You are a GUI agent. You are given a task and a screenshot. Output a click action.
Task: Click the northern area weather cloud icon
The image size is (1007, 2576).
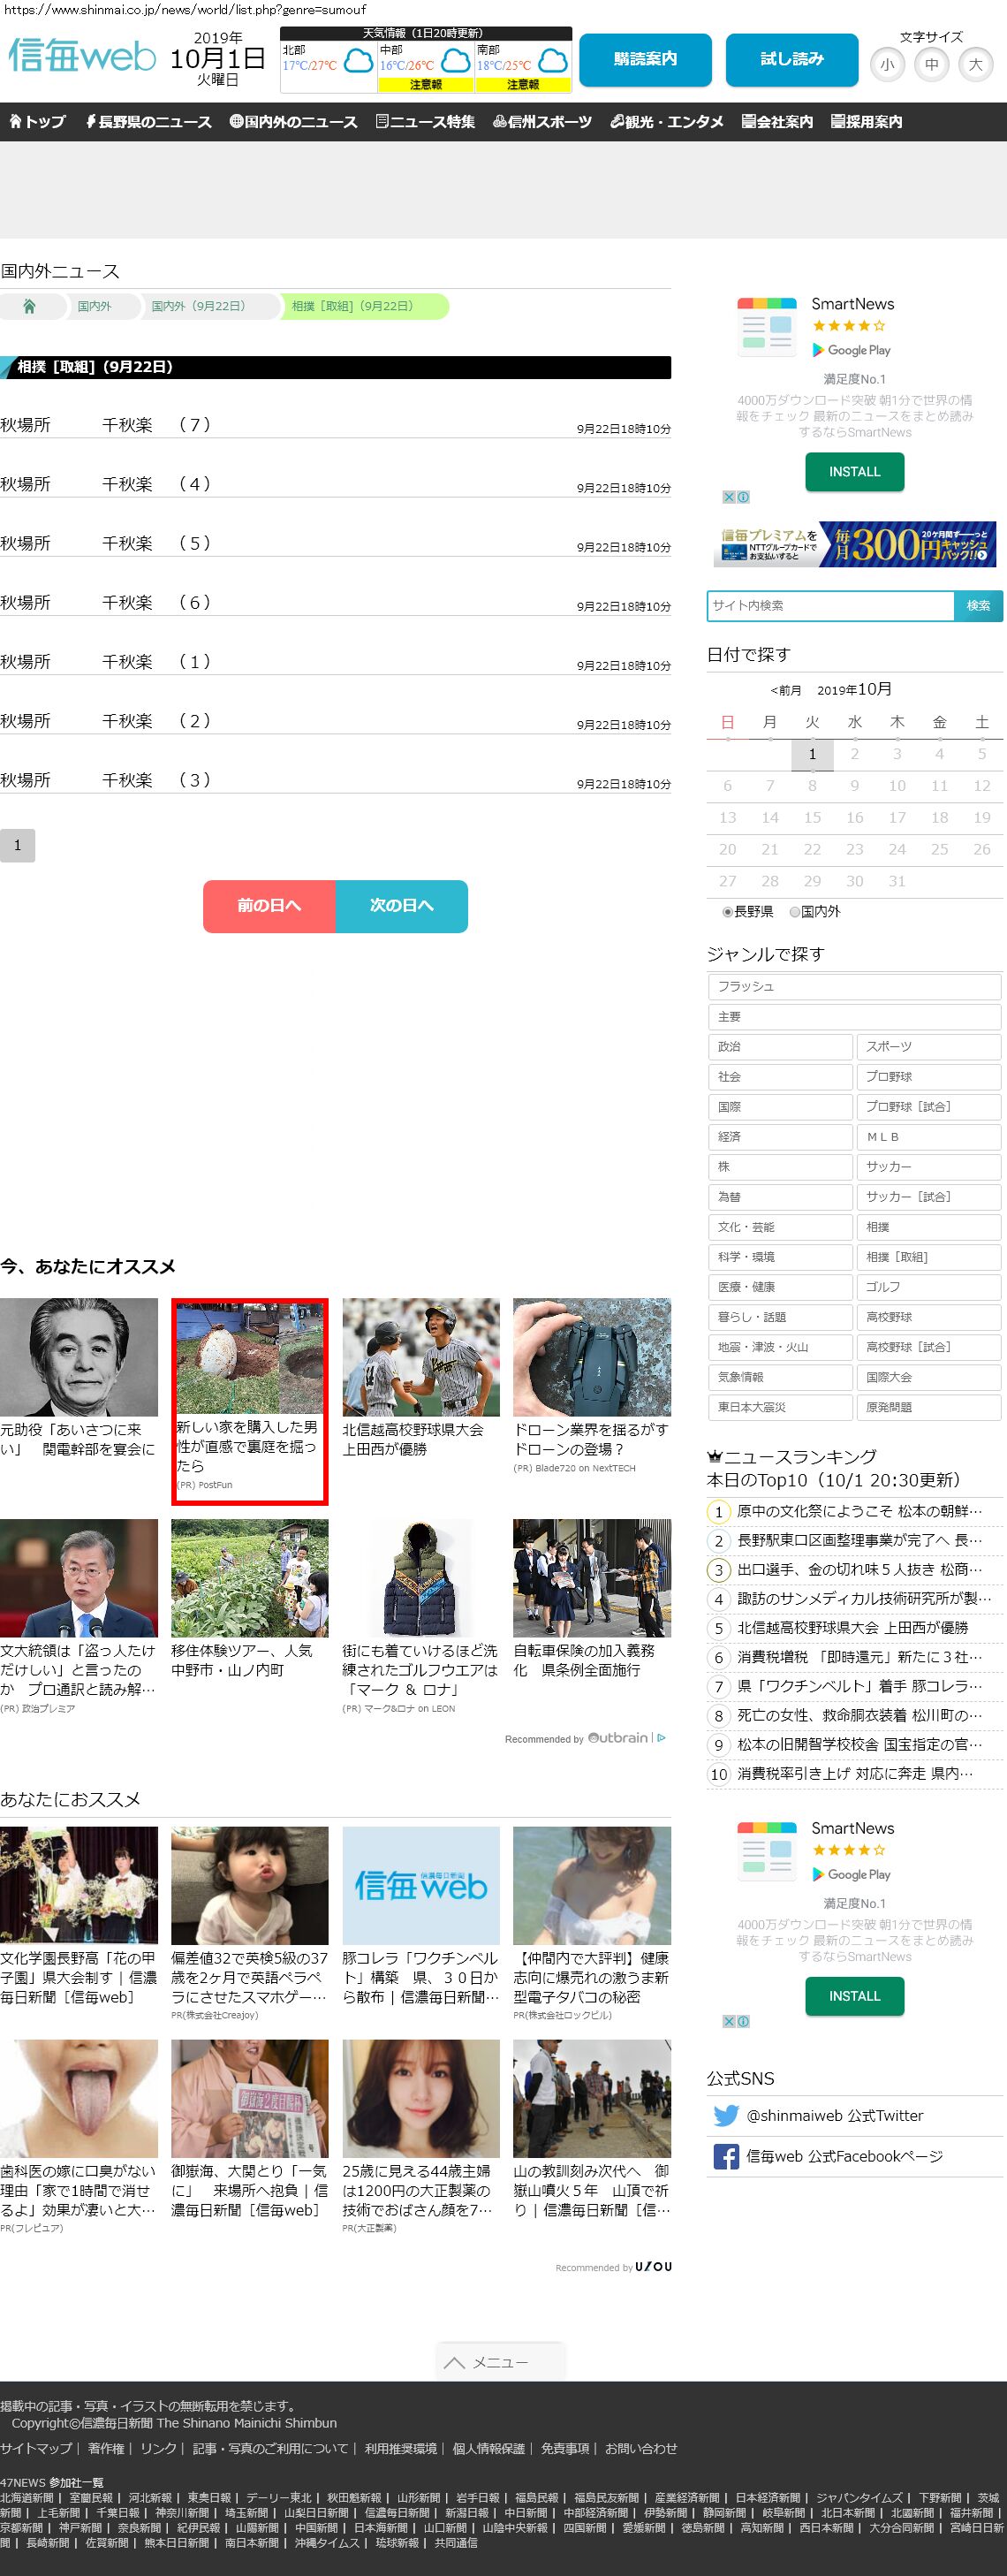coord(358,63)
